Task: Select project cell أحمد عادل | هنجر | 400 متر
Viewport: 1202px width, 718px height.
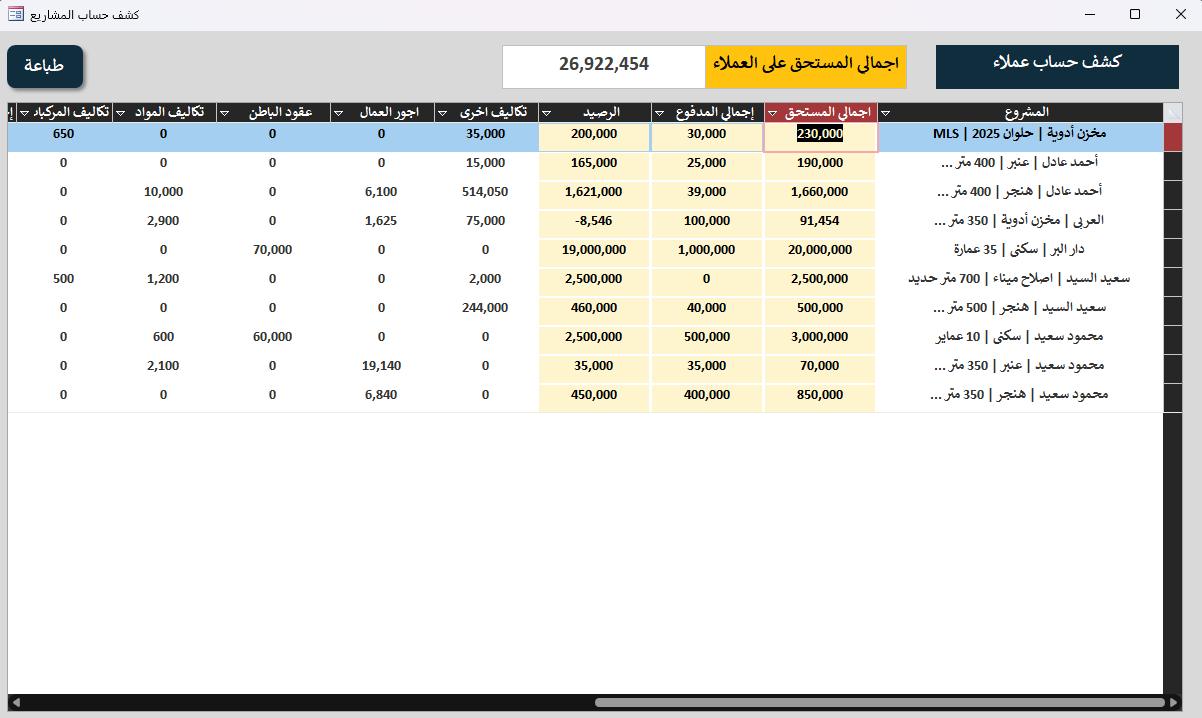Action: coord(1021,195)
